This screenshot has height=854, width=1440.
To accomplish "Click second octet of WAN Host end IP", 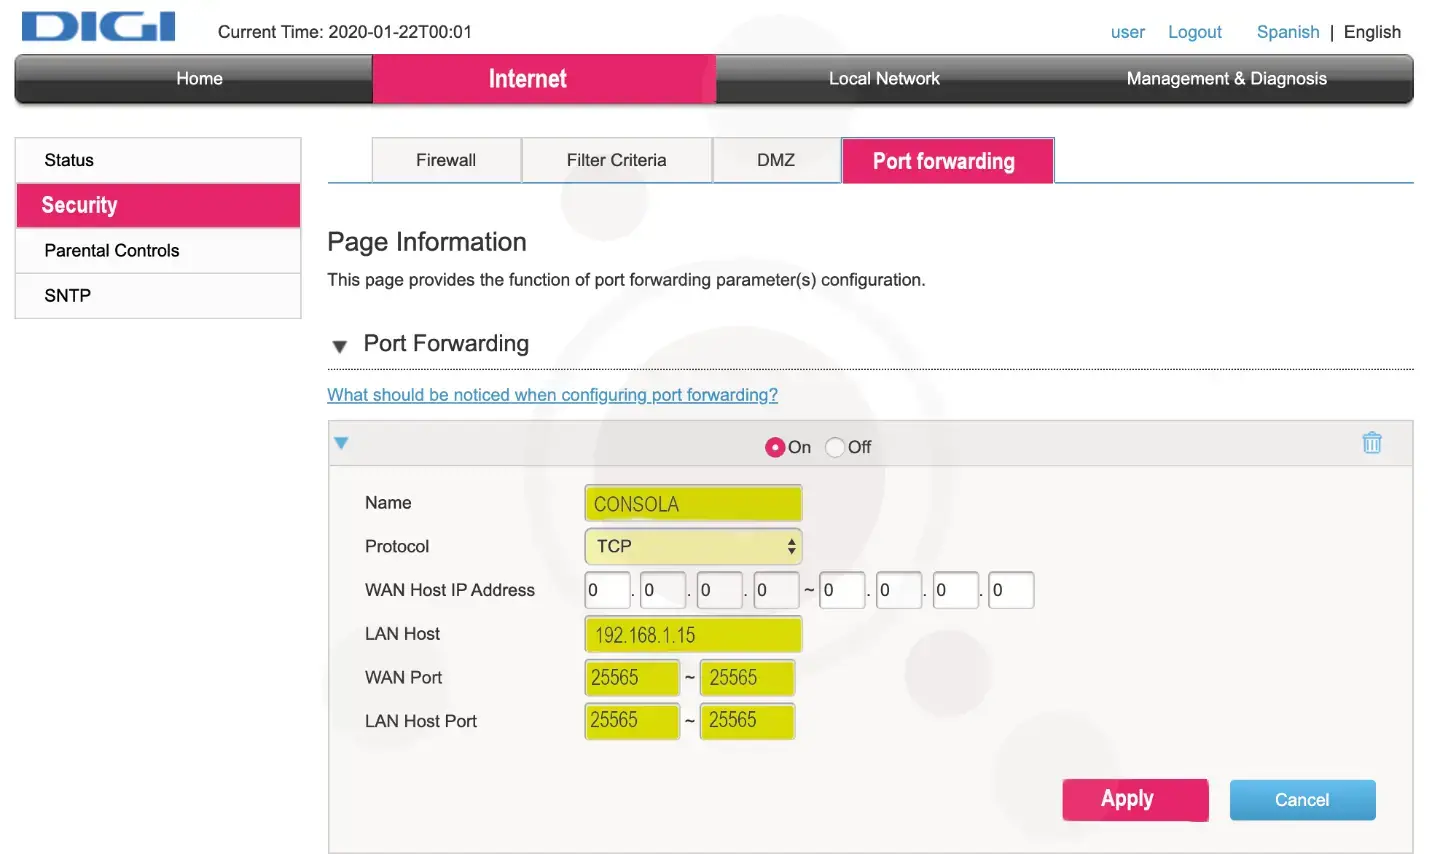I will click(899, 590).
